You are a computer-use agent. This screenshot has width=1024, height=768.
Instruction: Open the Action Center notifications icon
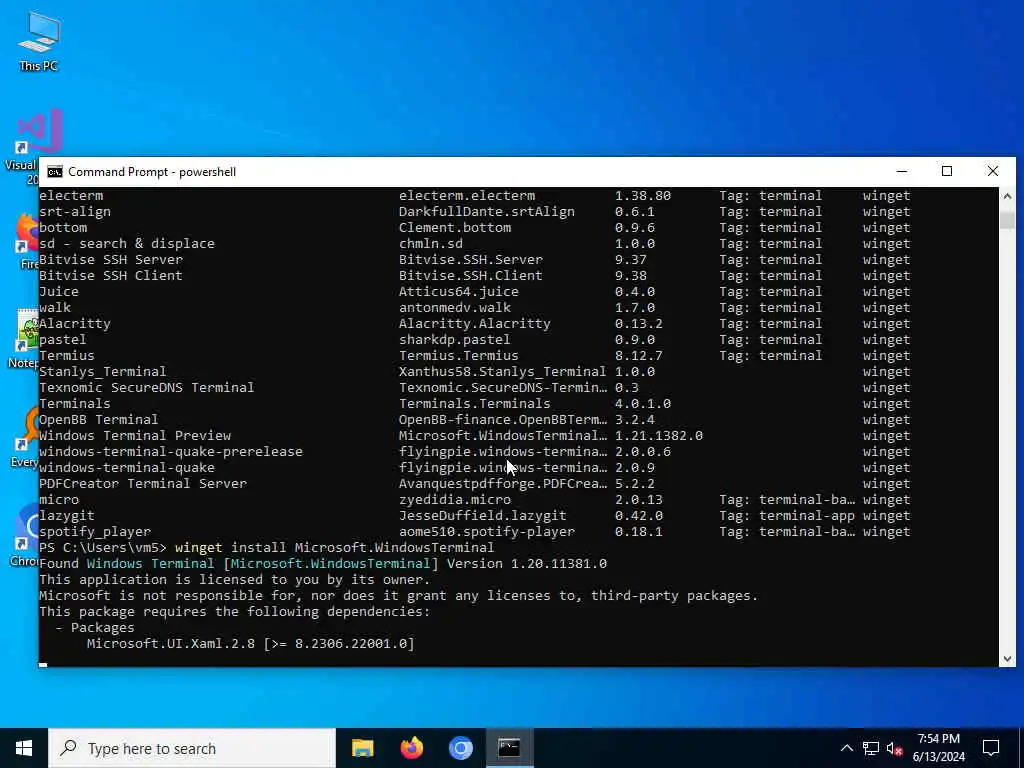pyautogui.click(x=991, y=748)
